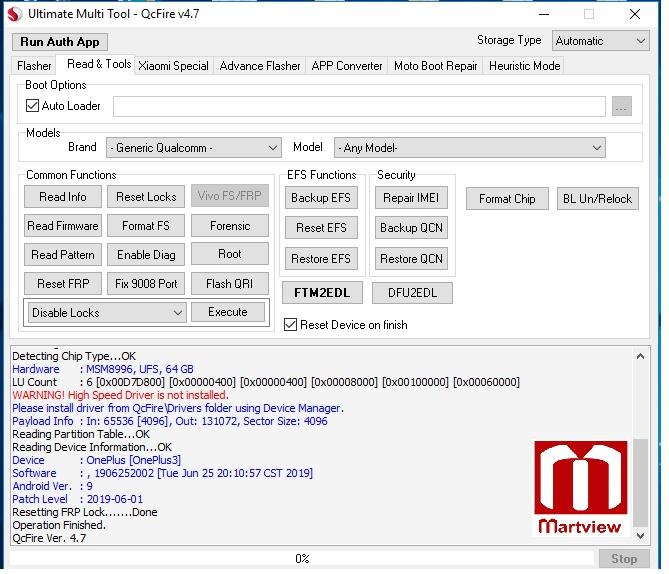Viewport: 669px width, 574px height.
Task: Click the Martview logo in log area
Action: pos(581,488)
